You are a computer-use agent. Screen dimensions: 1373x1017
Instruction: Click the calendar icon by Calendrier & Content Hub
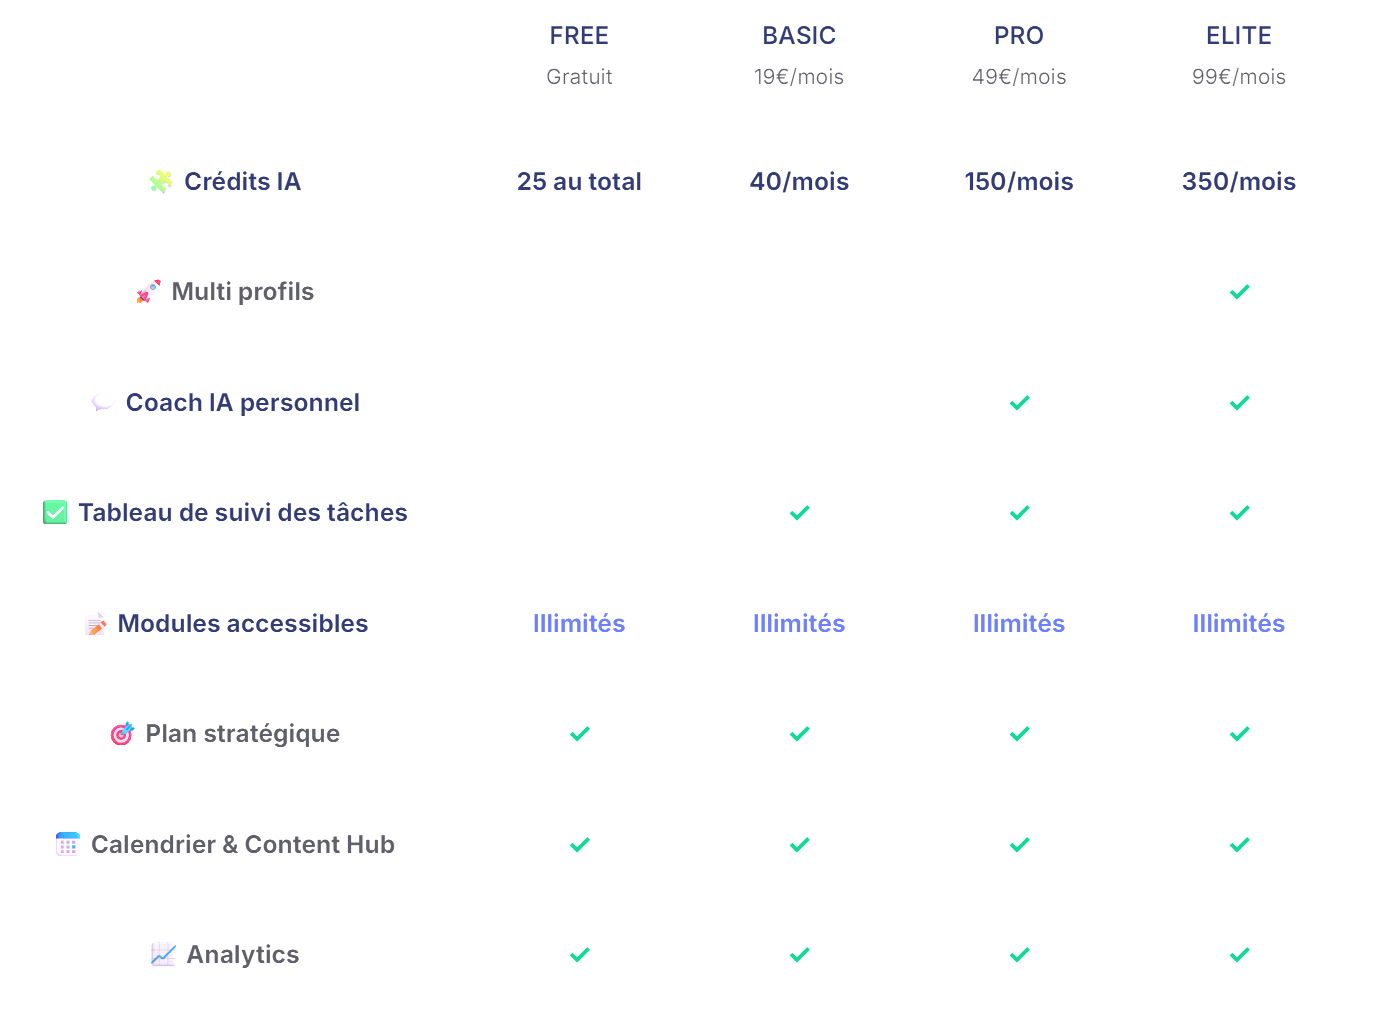coord(67,845)
